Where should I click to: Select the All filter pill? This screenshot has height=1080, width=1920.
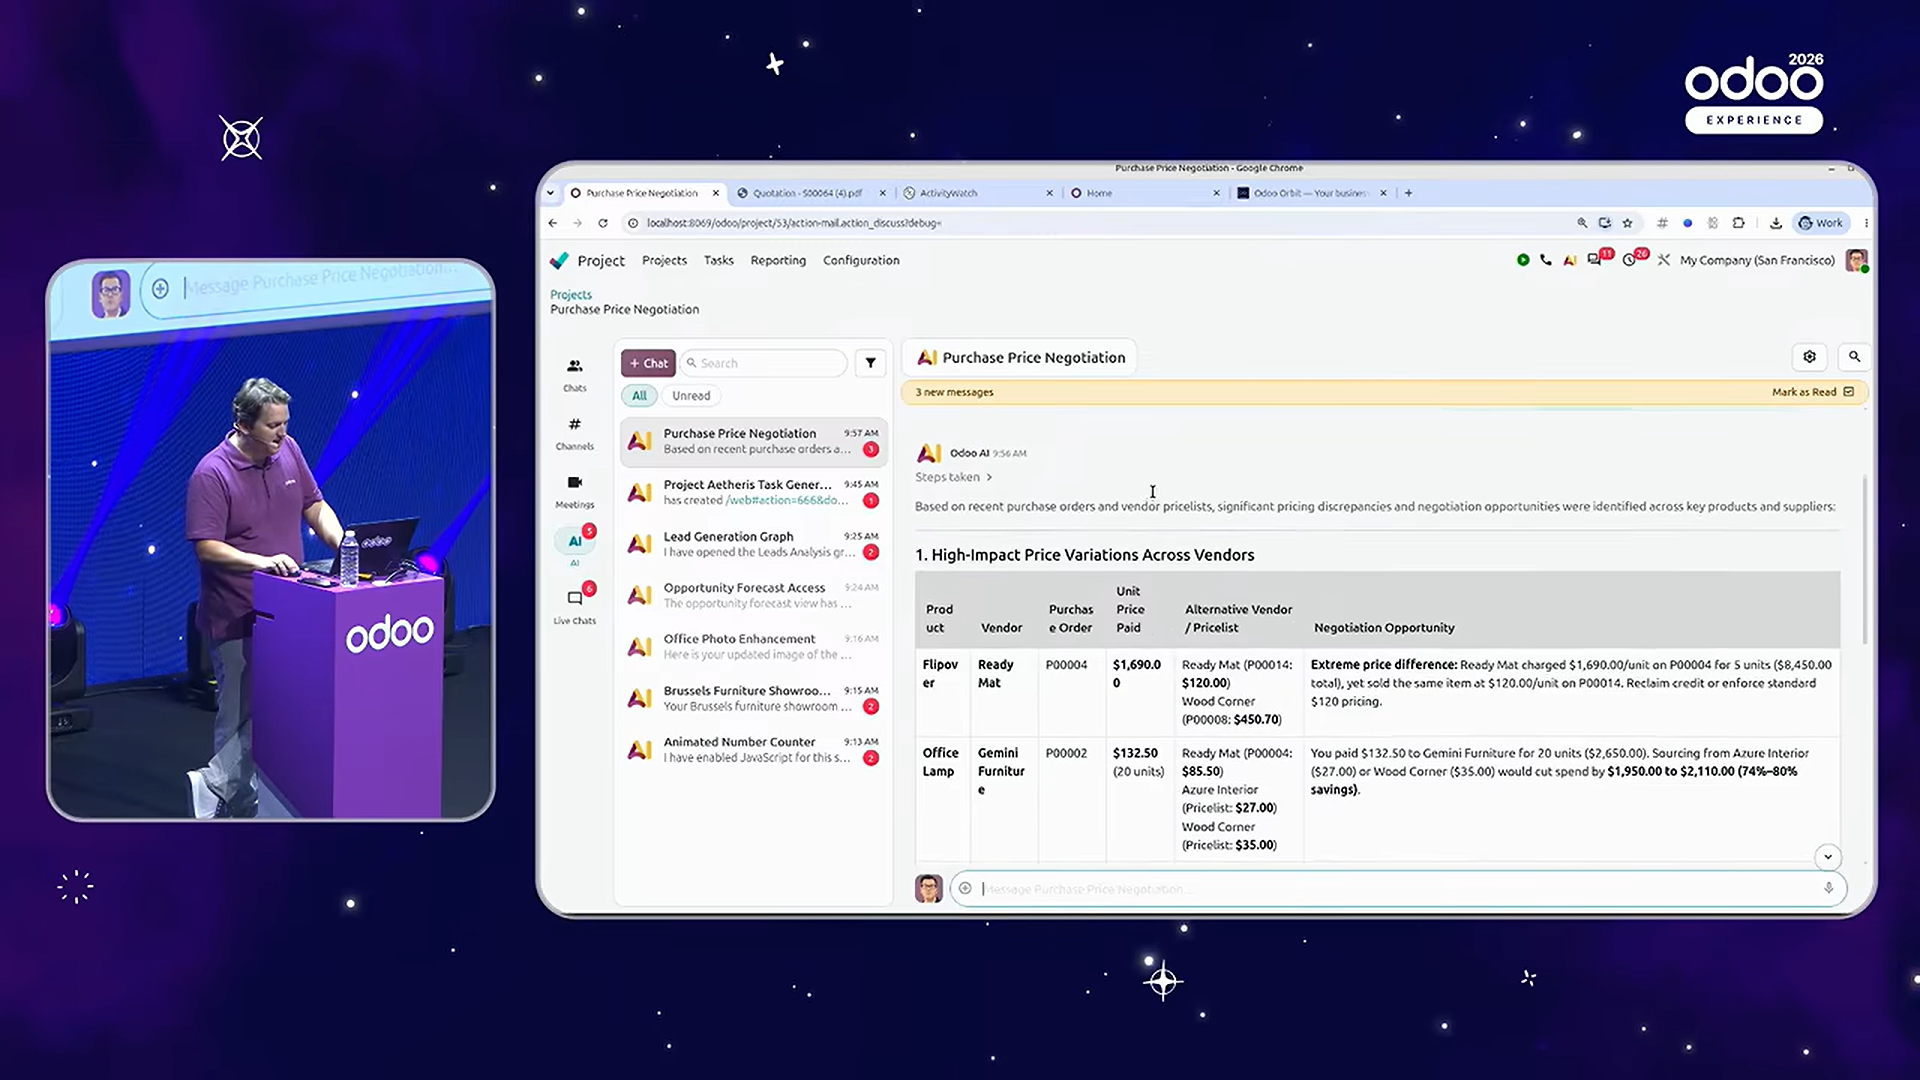(639, 396)
